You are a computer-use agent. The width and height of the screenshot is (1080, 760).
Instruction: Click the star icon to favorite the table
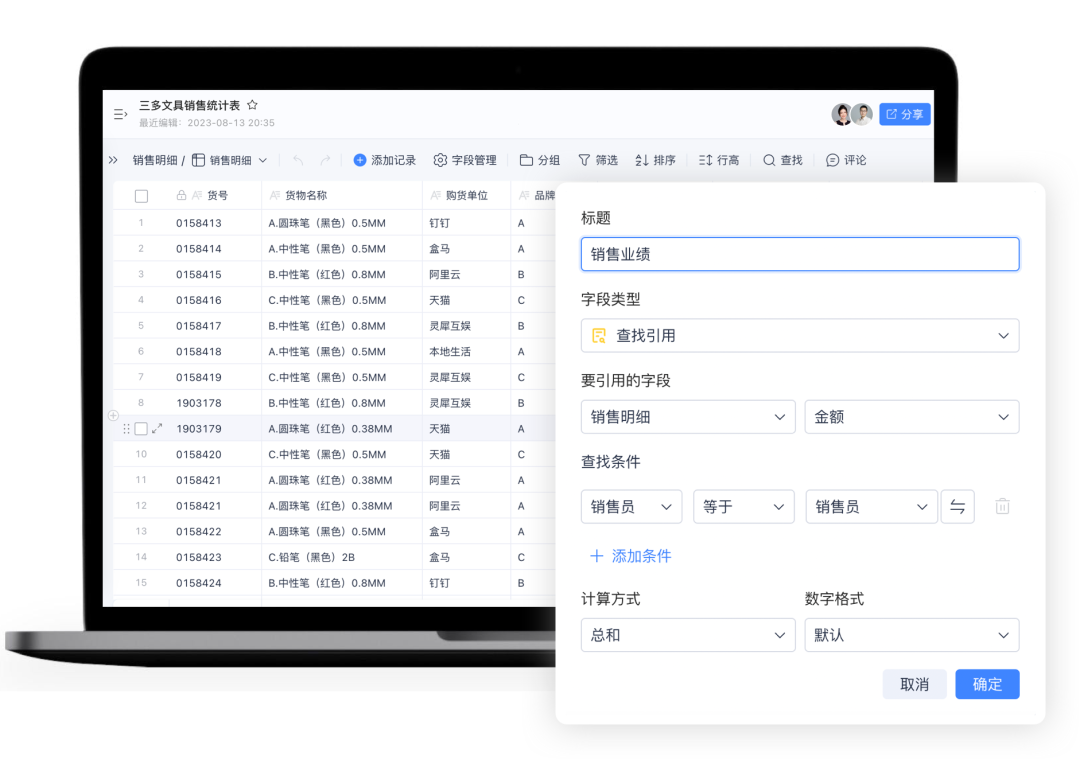point(253,105)
